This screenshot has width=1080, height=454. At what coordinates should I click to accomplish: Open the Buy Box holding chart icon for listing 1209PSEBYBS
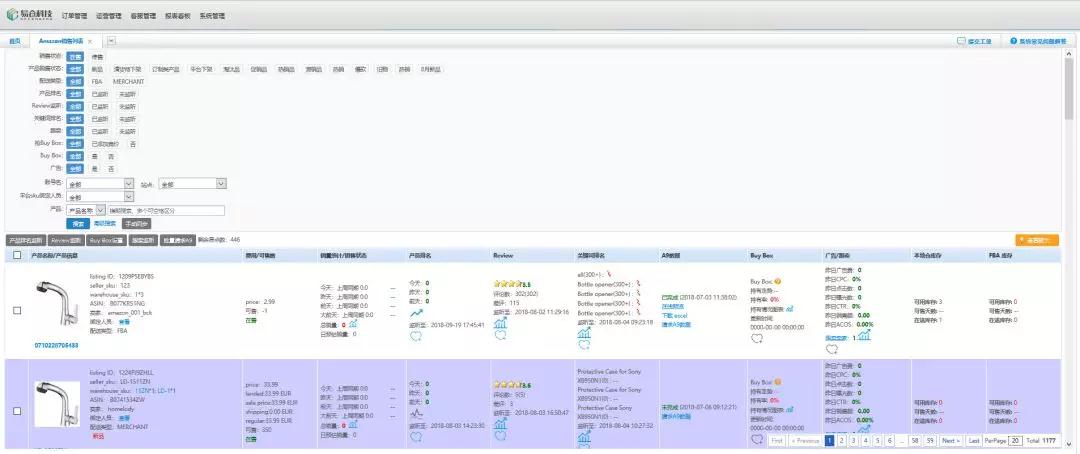pyautogui.click(x=789, y=309)
